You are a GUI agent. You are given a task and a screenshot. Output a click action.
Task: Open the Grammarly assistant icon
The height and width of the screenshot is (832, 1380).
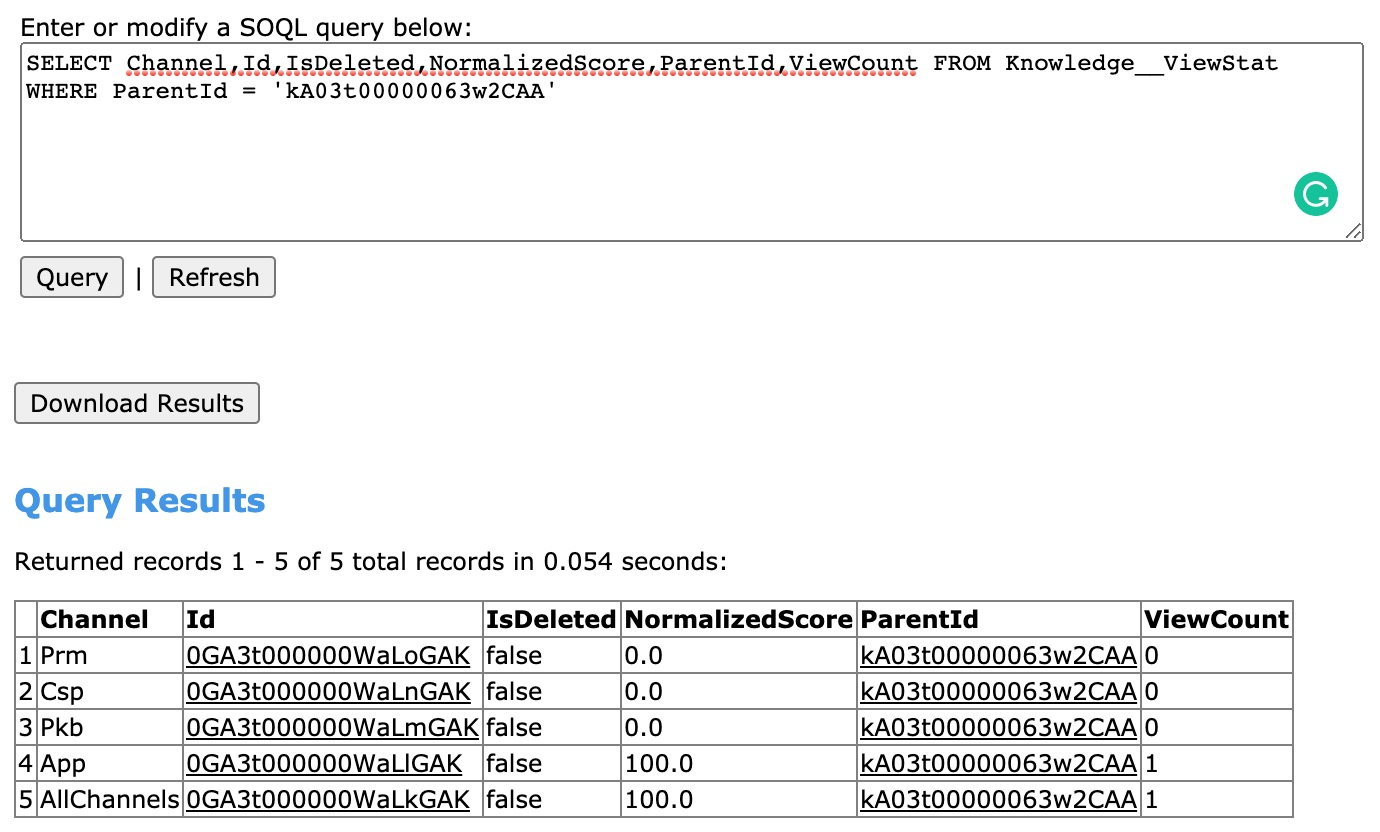[x=1316, y=194]
